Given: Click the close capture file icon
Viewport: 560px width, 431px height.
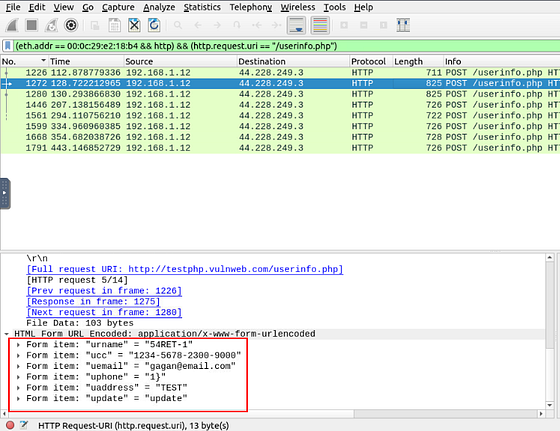Looking at the screenshot, I should (134, 25).
